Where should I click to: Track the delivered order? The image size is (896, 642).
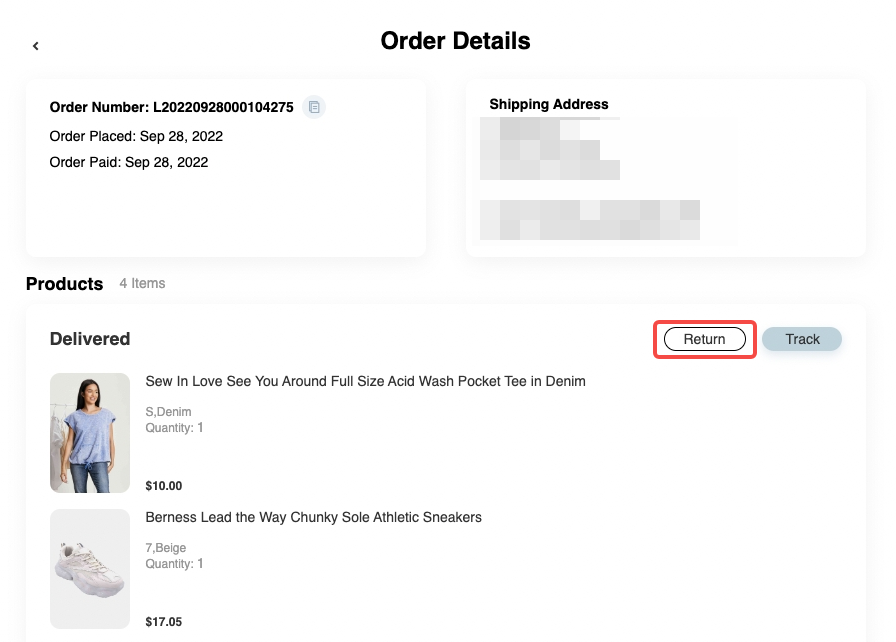pos(802,340)
